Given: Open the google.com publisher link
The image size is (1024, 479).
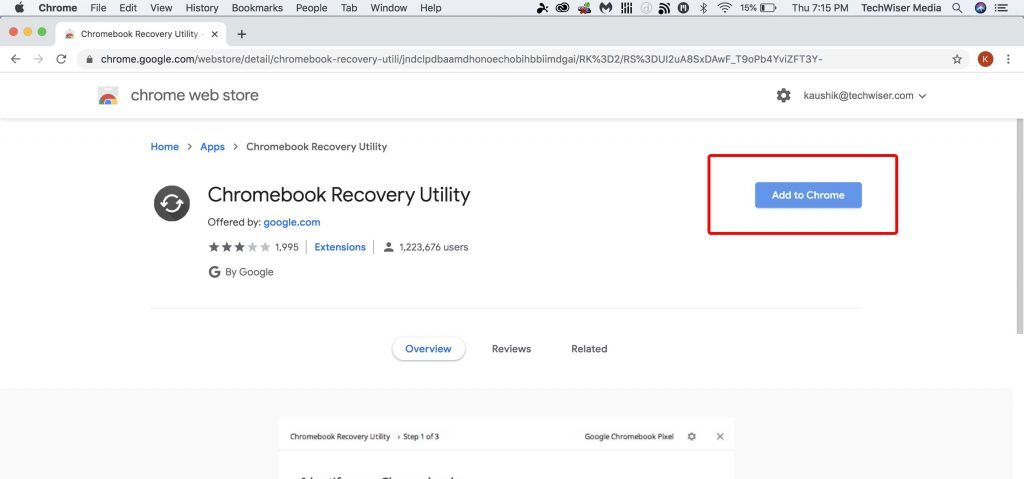Looking at the screenshot, I should 292,222.
